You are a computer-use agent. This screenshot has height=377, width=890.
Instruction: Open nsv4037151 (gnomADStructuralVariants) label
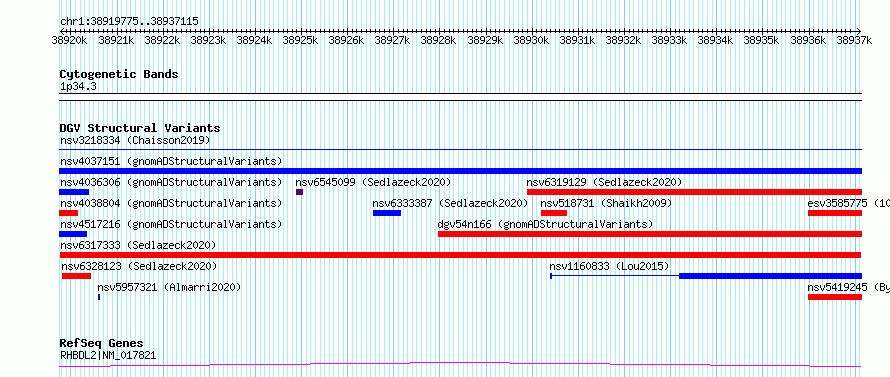pyautogui.click(x=171, y=161)
